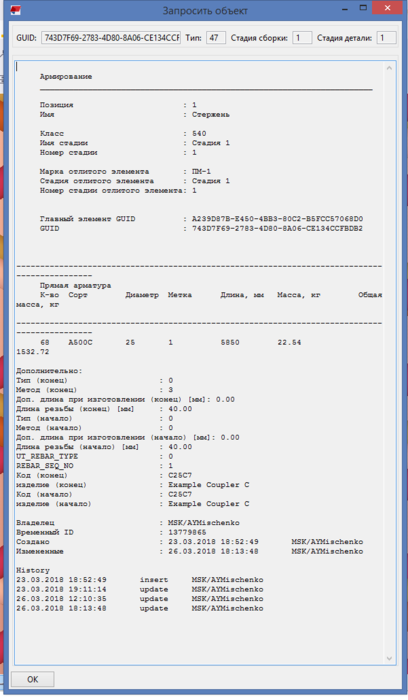Click the Армирование heading in the report

pos(66,77)
